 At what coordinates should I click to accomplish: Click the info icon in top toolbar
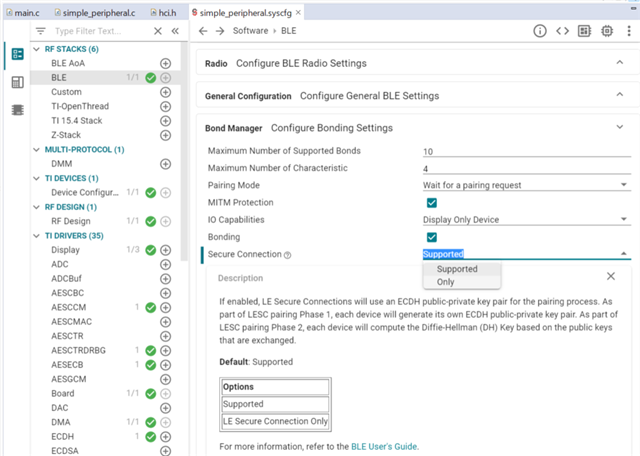point(540,31)
